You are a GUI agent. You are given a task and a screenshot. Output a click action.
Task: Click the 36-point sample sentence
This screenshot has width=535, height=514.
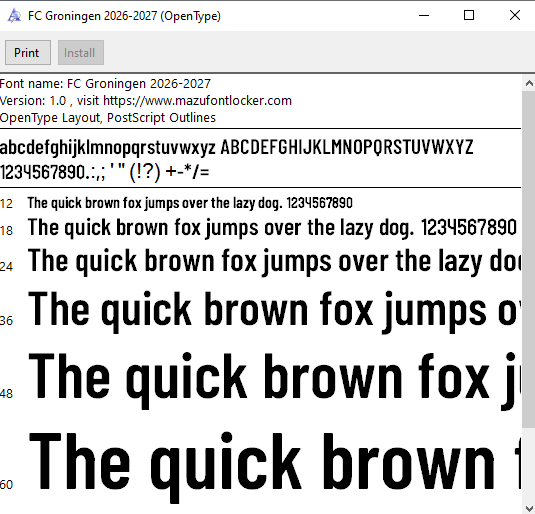tap(274, 311)
